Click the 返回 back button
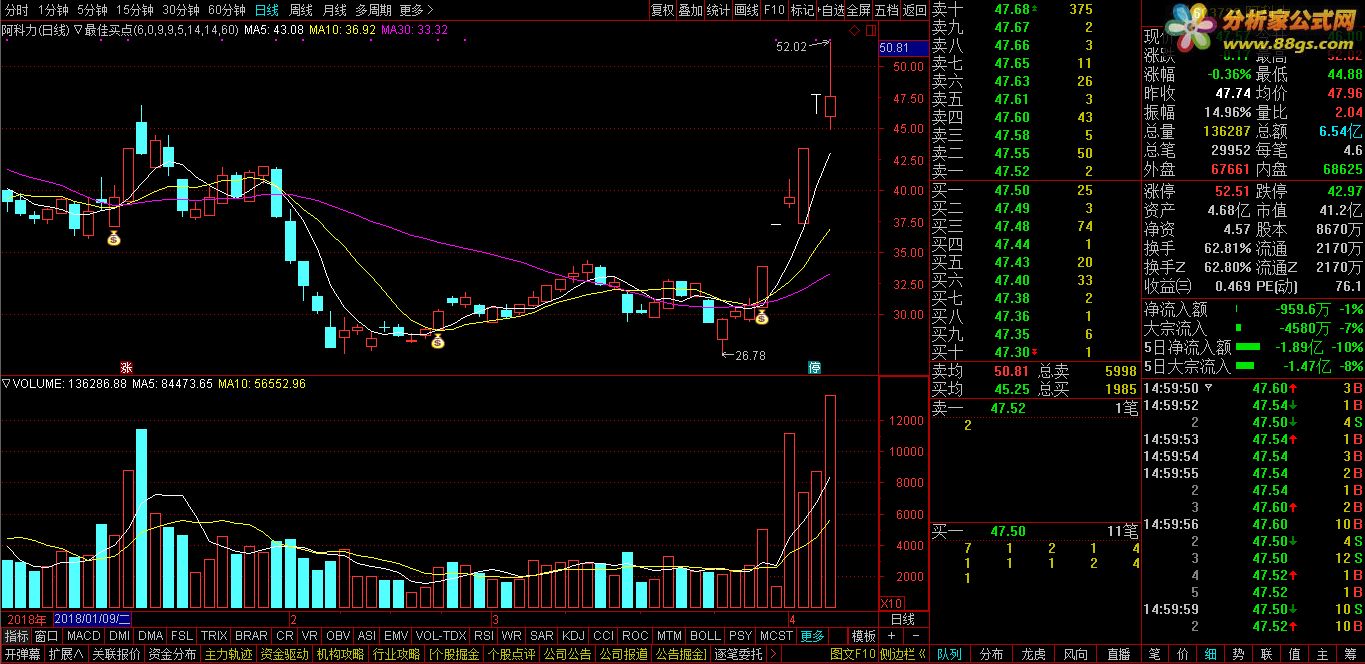Viewport: 1365px width, 664px height. point(915,10)
